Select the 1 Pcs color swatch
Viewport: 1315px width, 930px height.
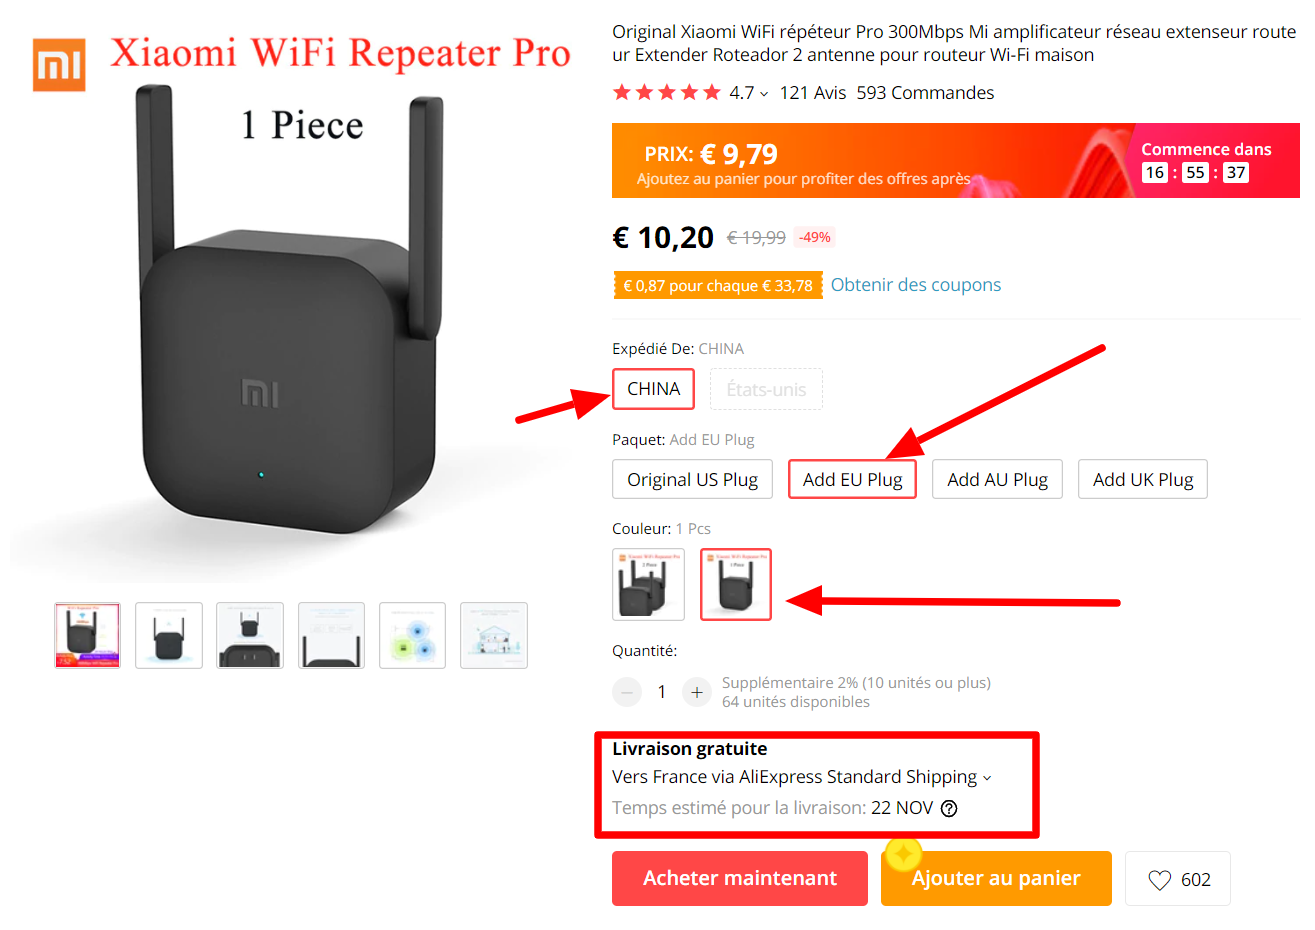(x=735, y=584)
